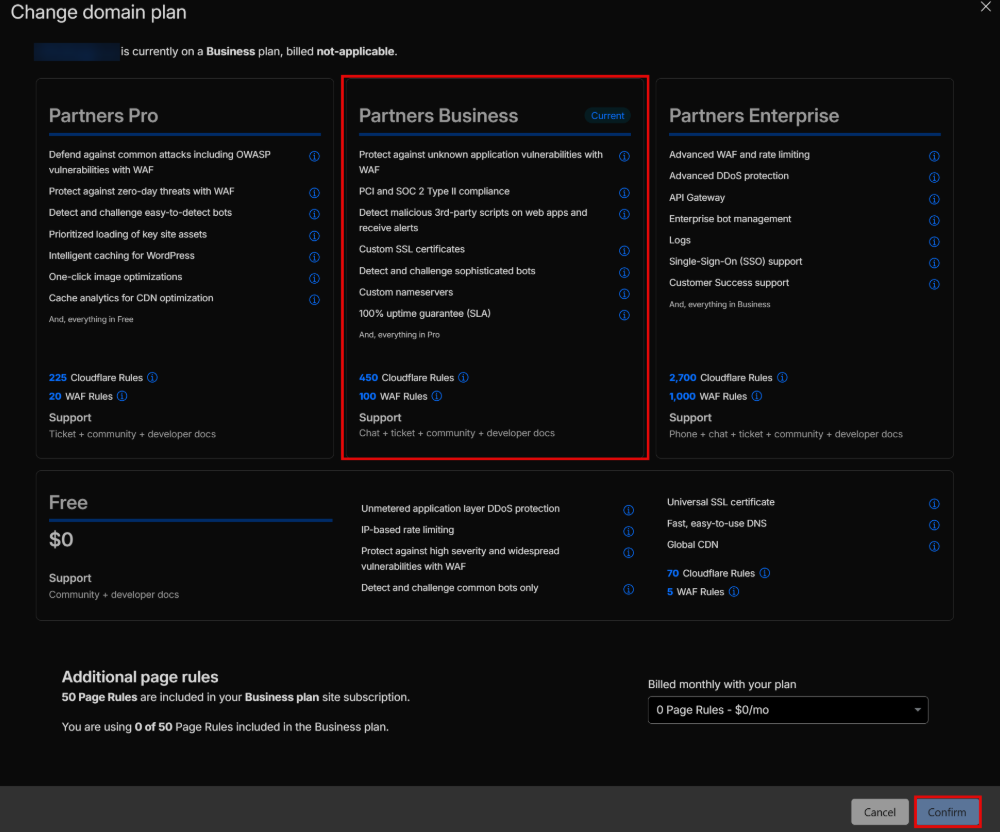This screenshot has width=1000, height=832.
Task: Show info for Single-Sign-On (SSO) support
Action: tap(934, 263)
